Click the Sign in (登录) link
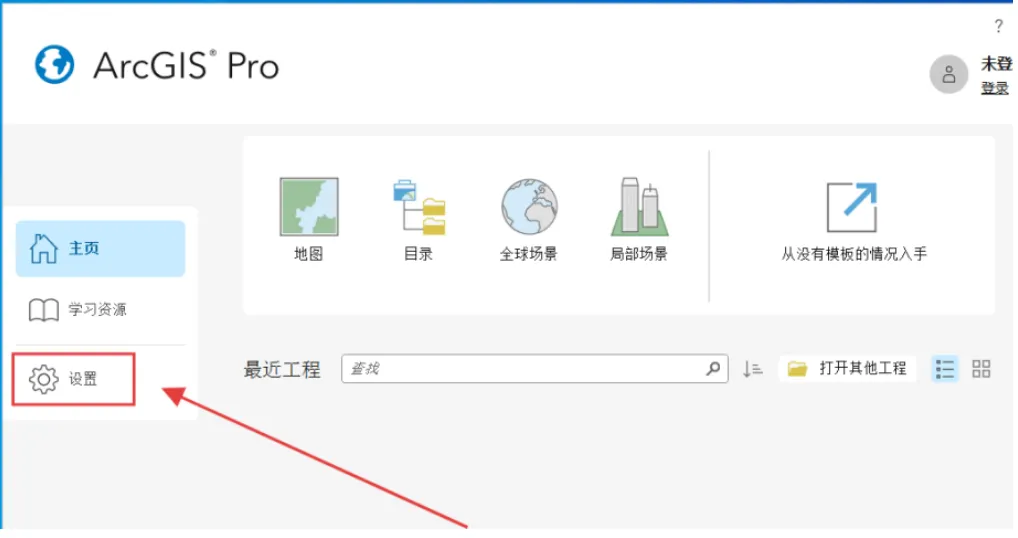Screen dimensions: 1018x538 995,88
